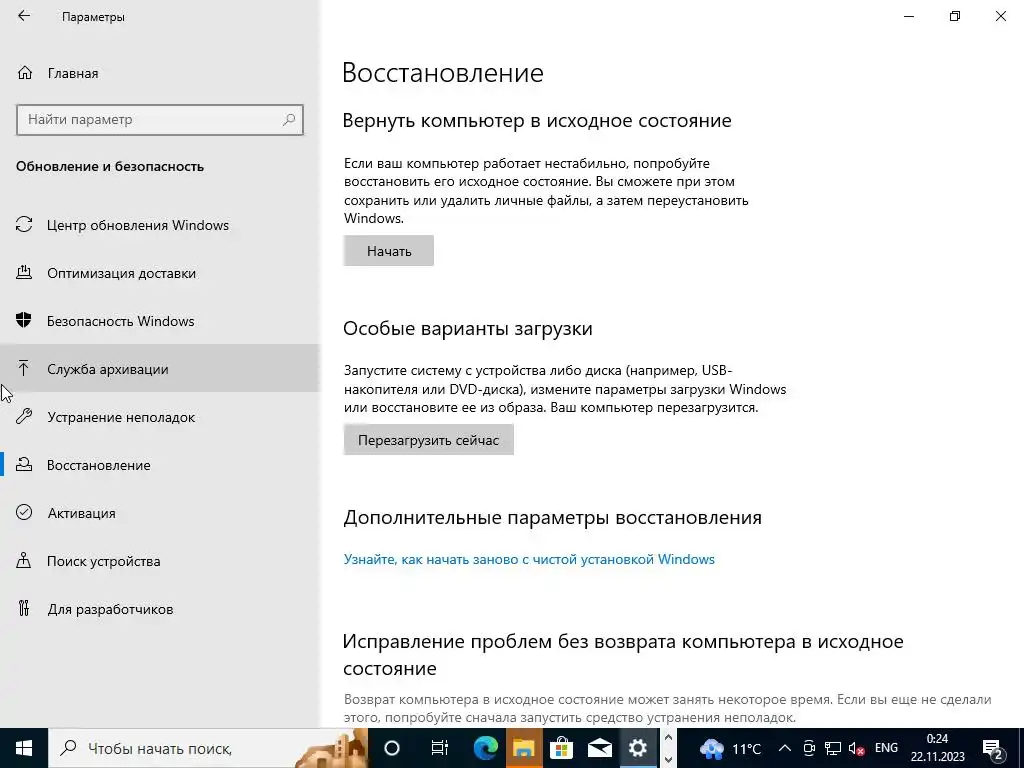
Task: Click the magnifier icon in search box
Action: [x=289, y=120]
